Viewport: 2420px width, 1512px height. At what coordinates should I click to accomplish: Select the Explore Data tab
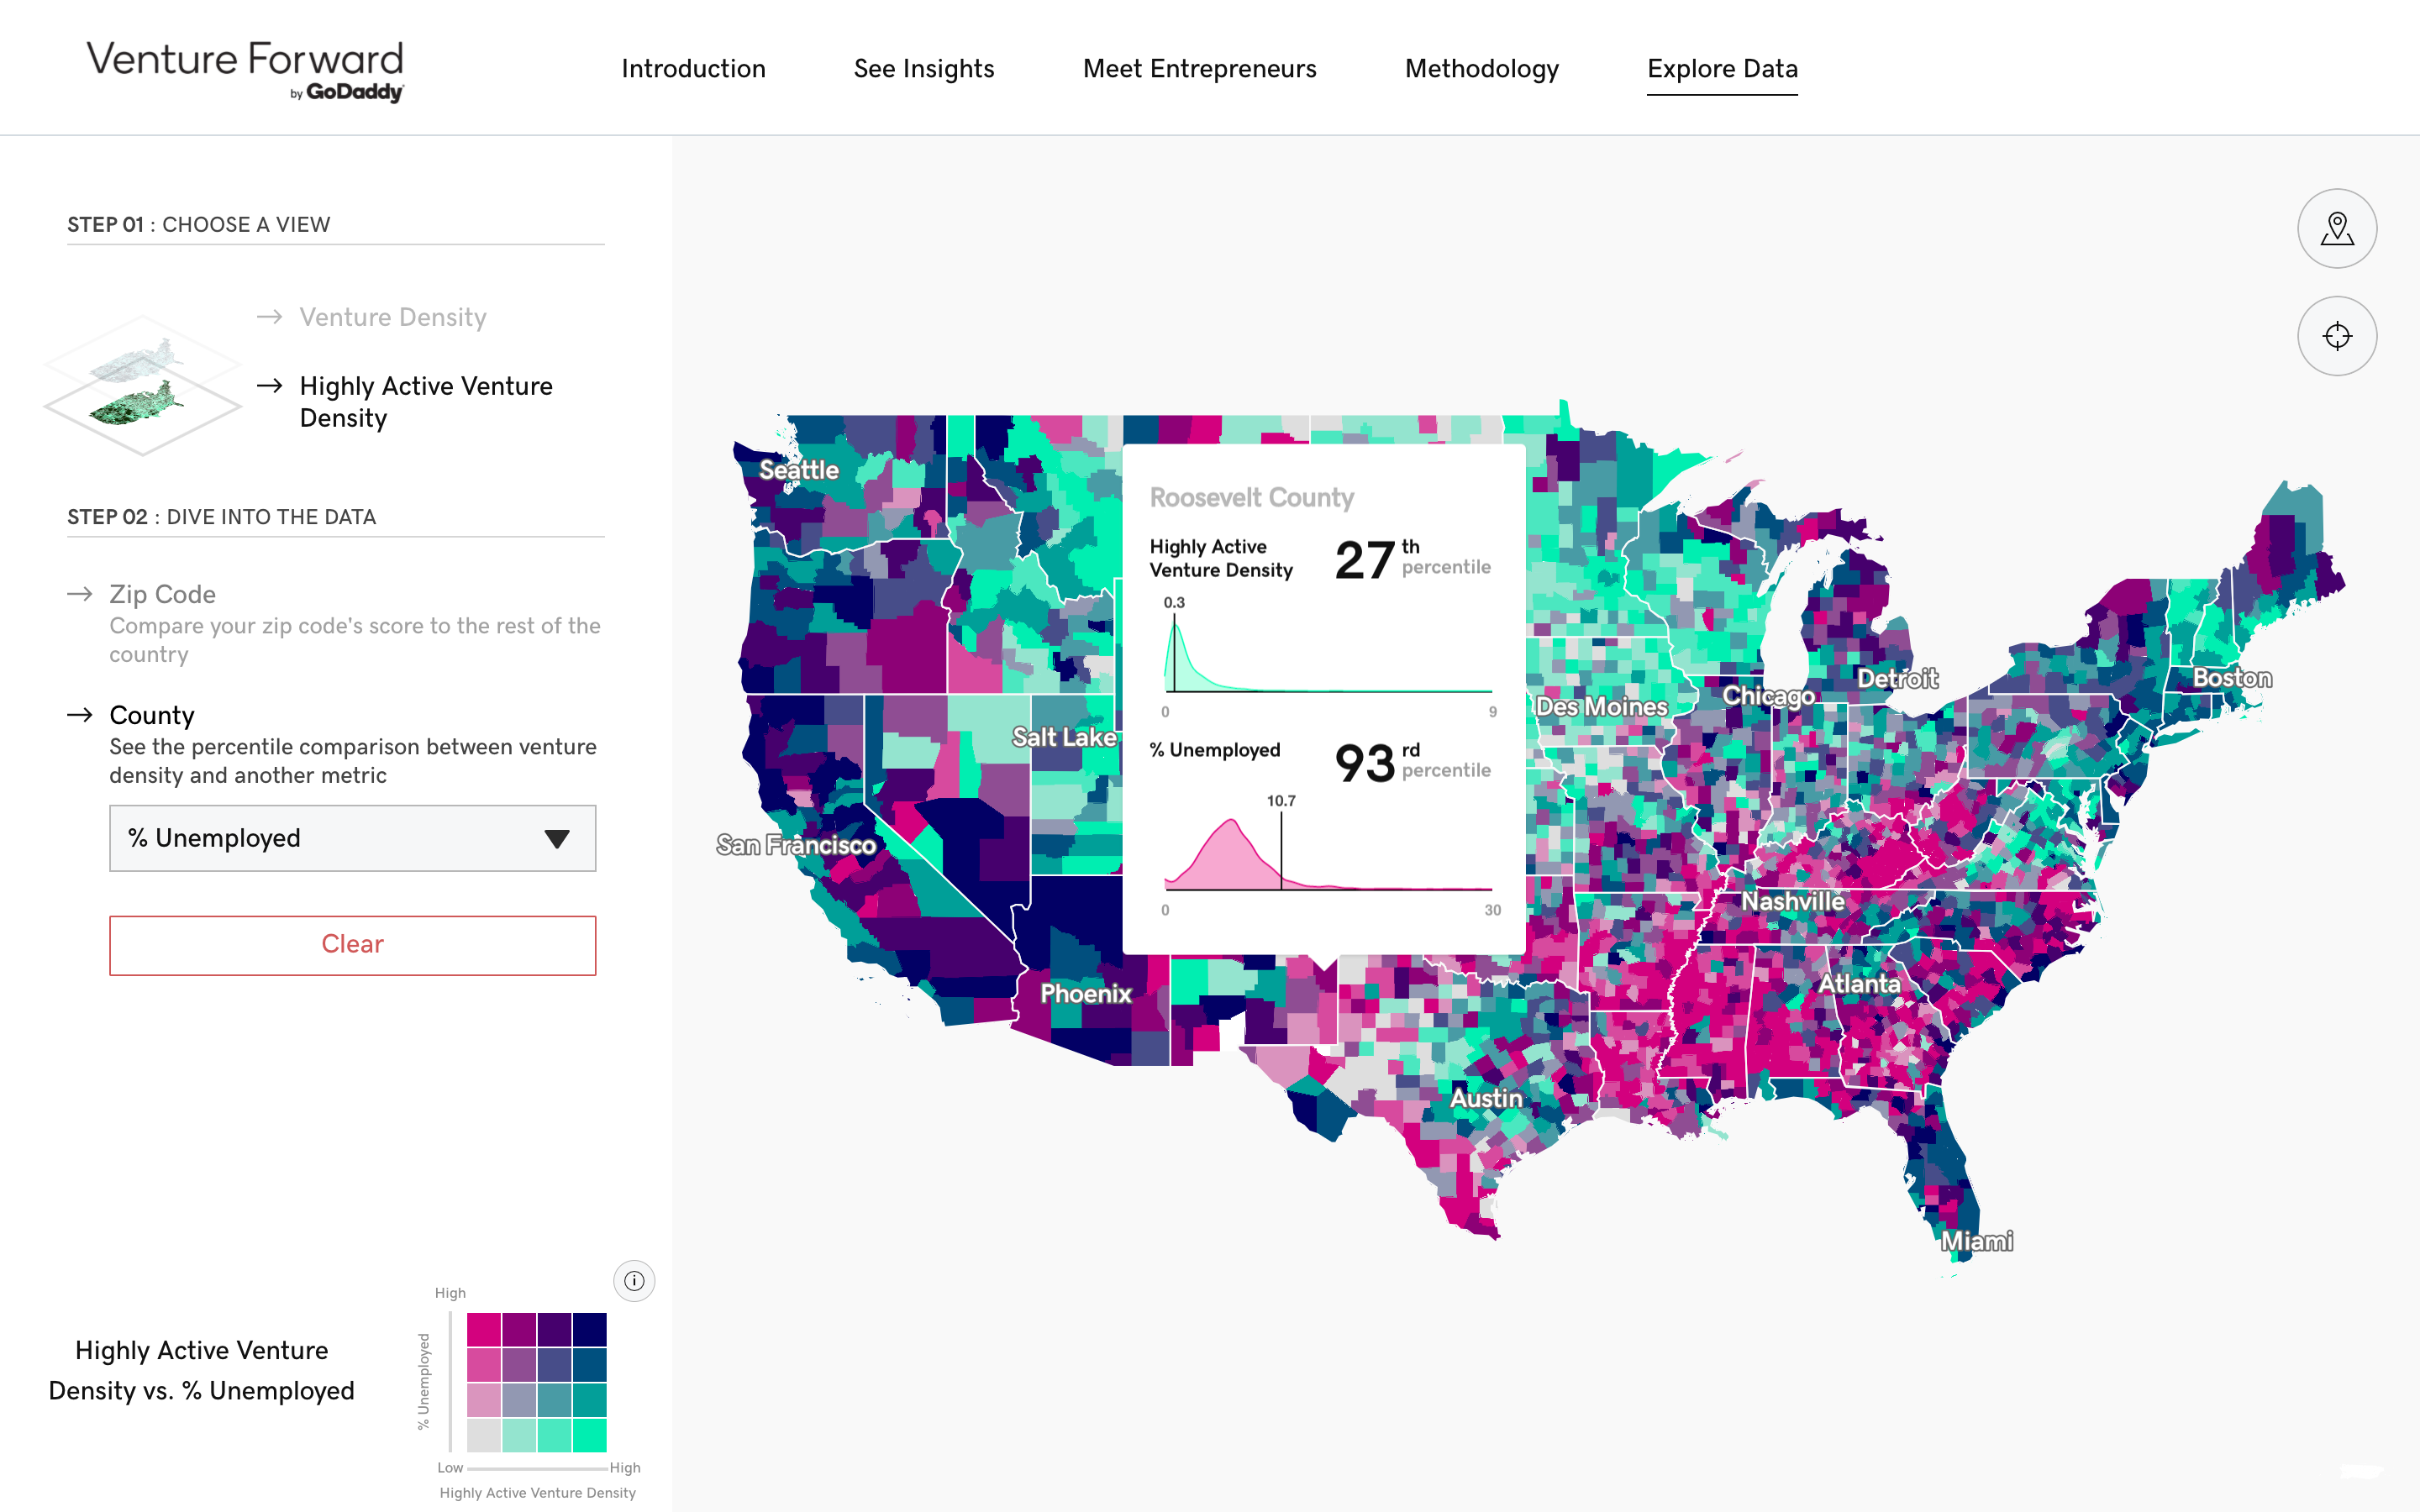point(1722,69)
